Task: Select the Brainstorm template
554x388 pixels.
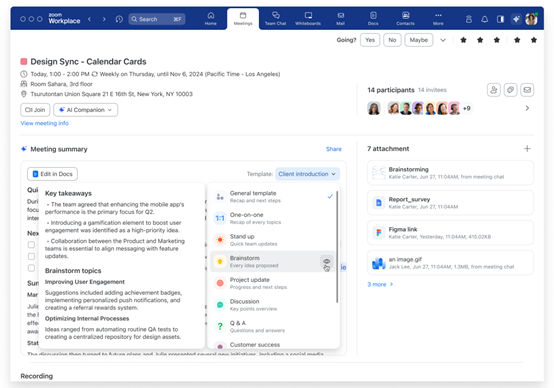Action: click(x=272, y=261)
